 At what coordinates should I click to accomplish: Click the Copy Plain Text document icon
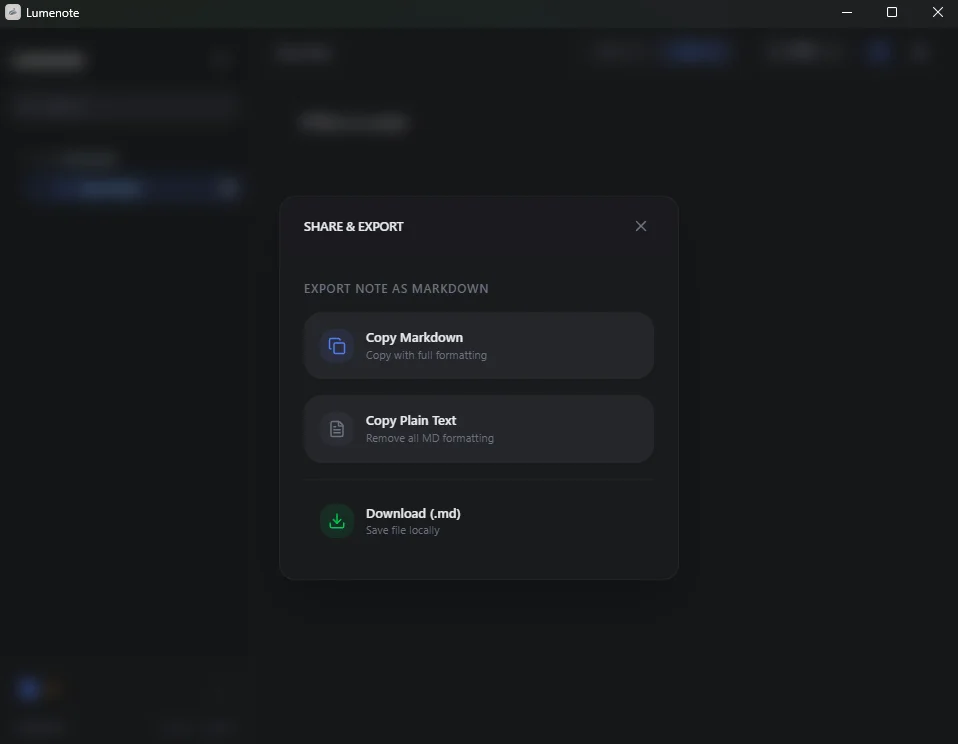[x=336, y=429]
